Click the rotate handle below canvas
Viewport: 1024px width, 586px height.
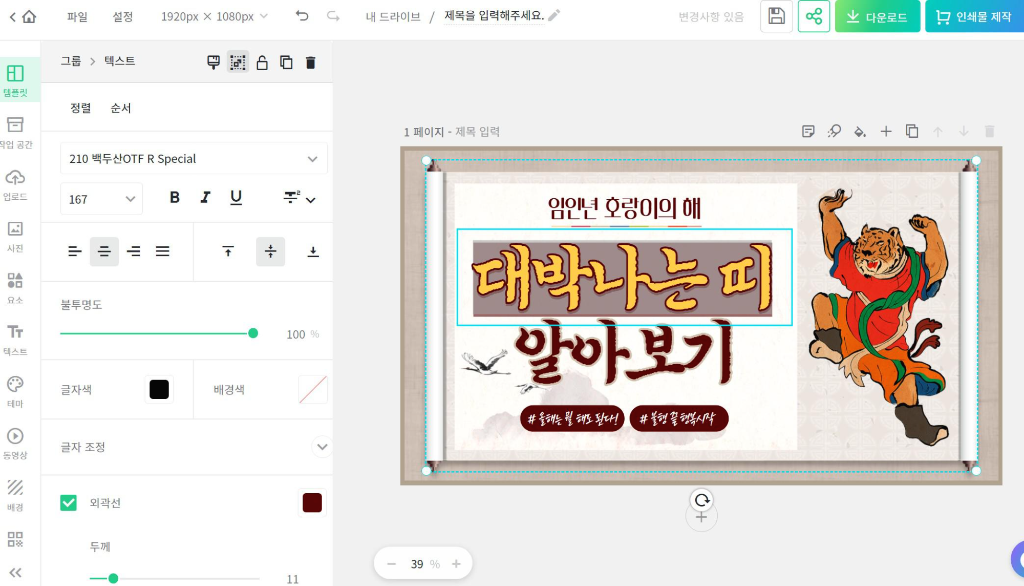click(701, 500)
